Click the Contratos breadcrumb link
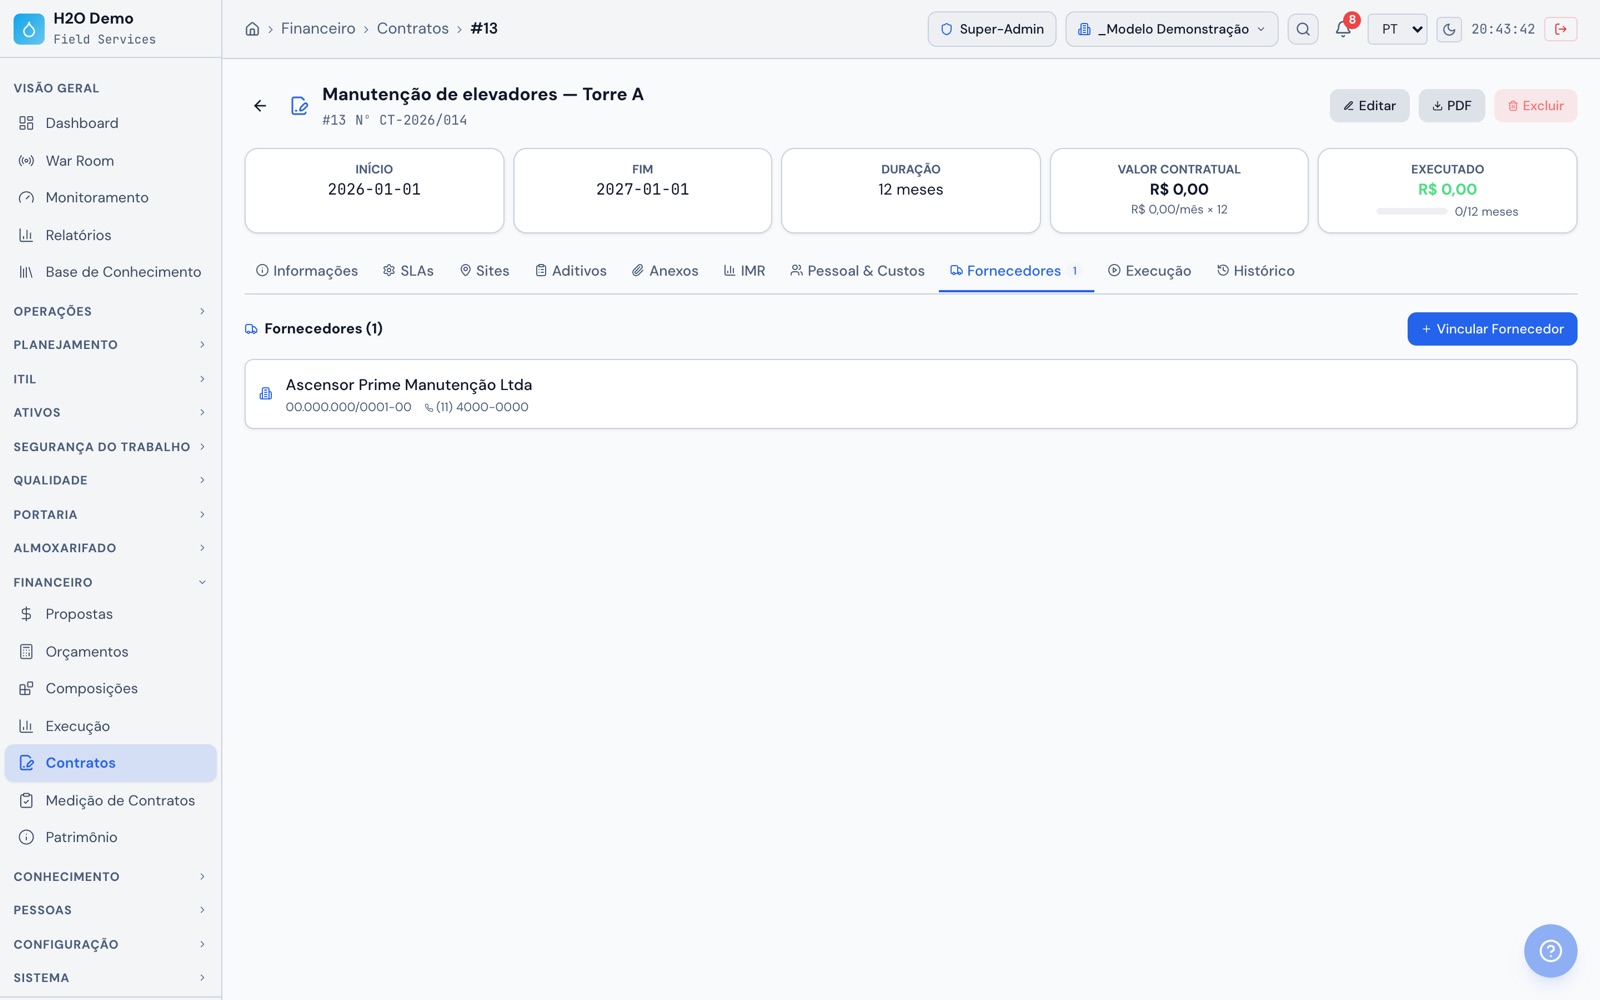 click(413, 29)
